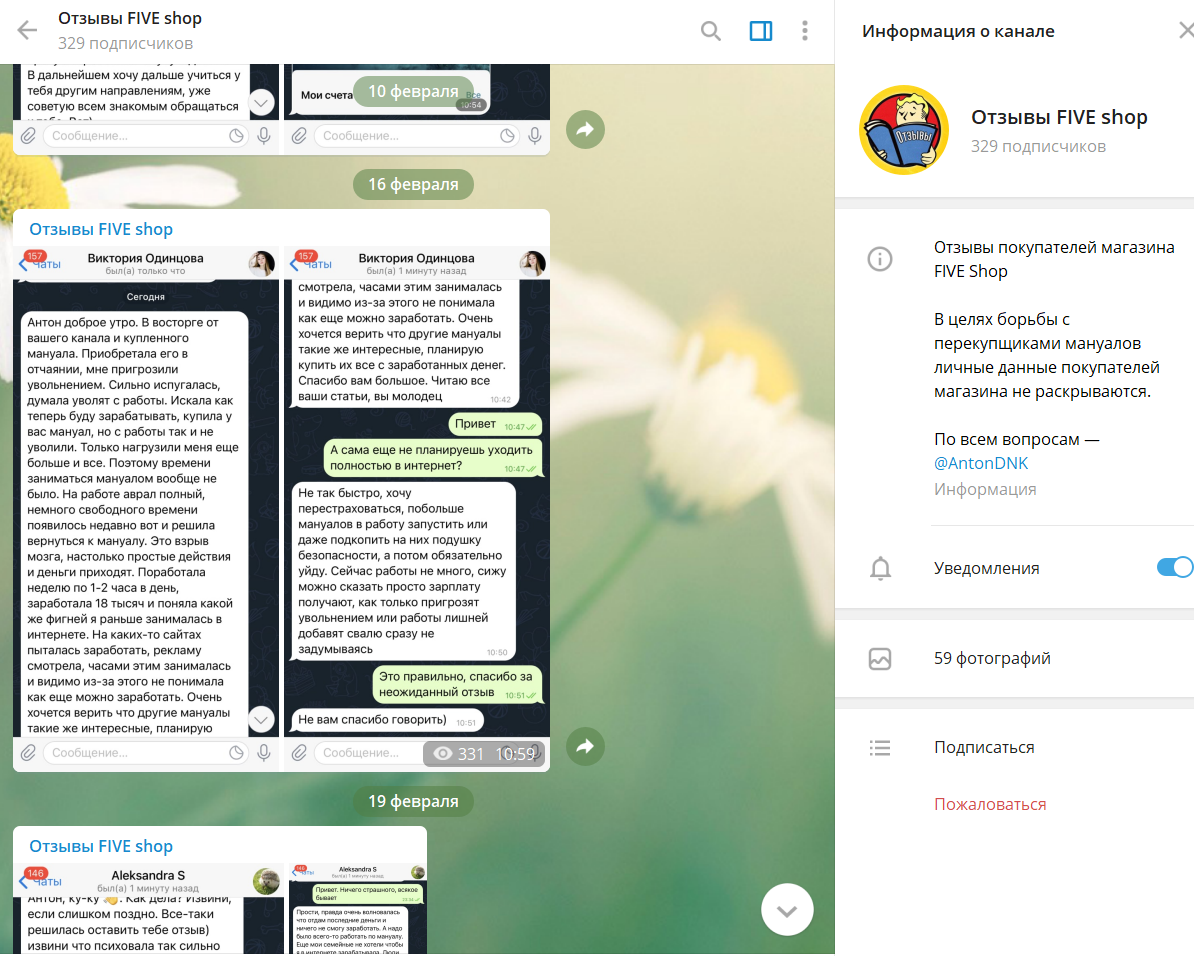The width and height of the screenshot is (1194, 956).
Task: Open the screenshot with 'В дальнейшем хочу дальше учиться'
Action: pos(146,110)
